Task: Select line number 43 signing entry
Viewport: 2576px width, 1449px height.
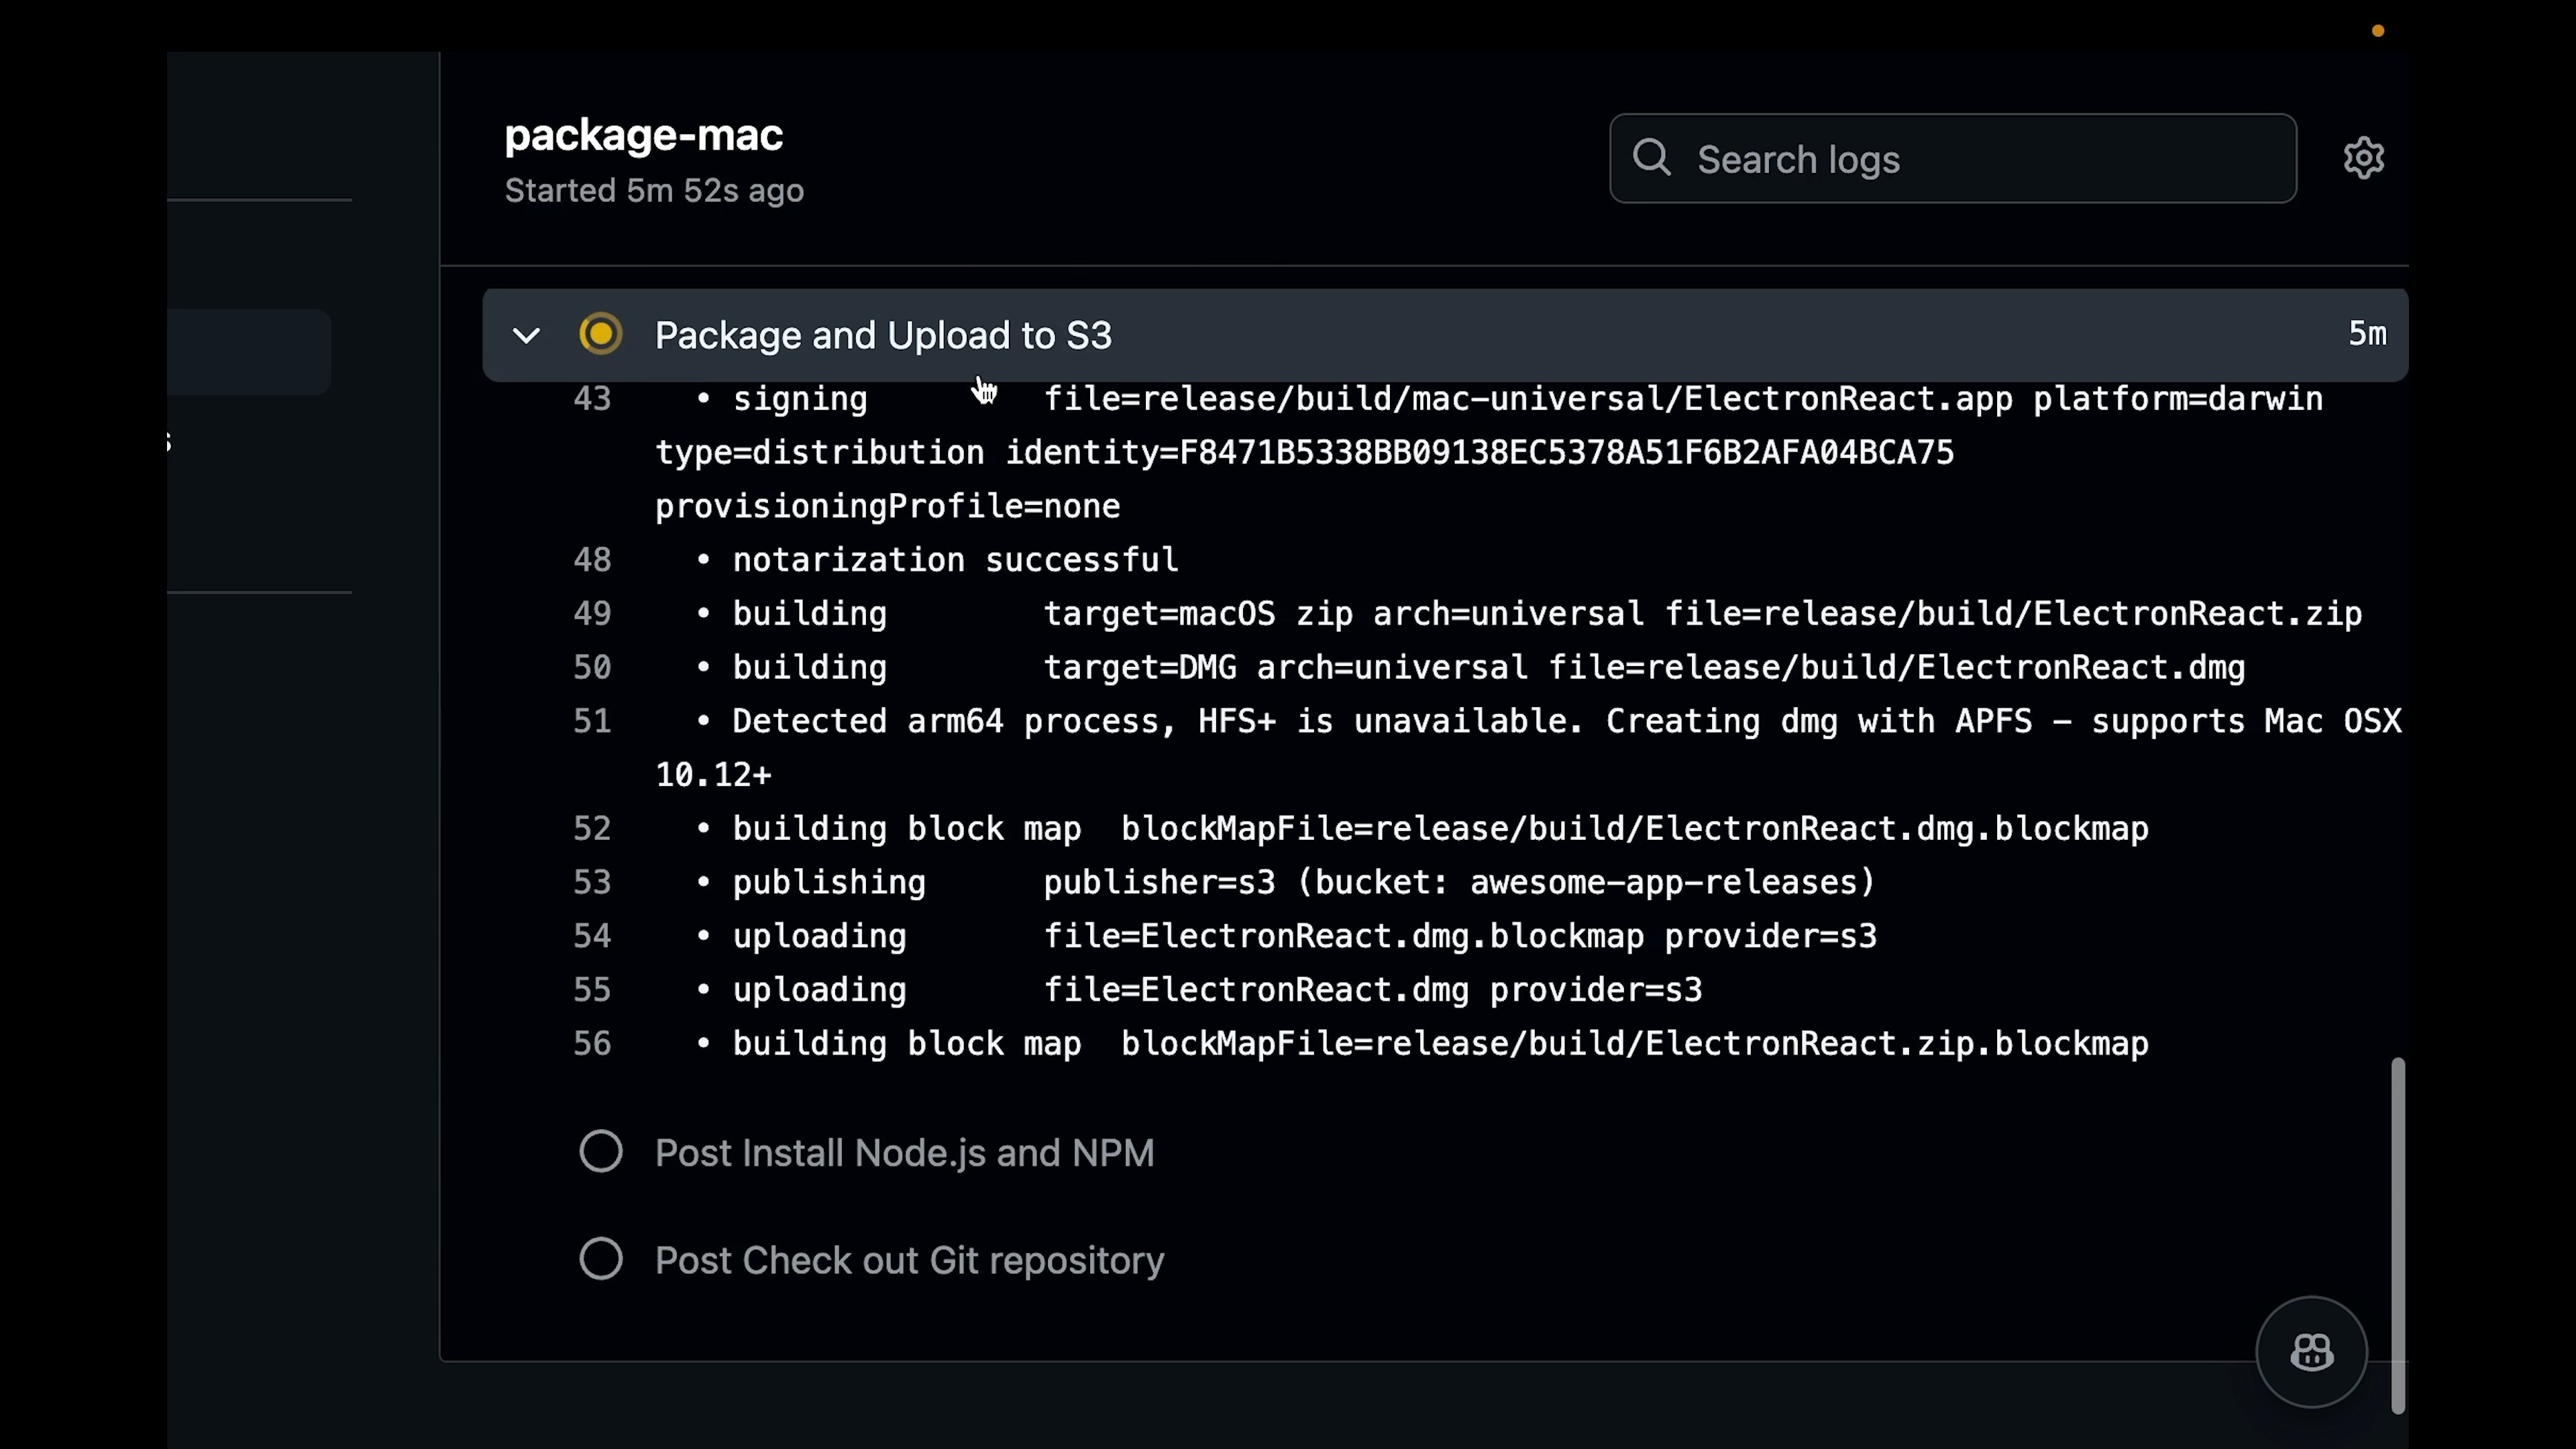Action: pos(592,399)
